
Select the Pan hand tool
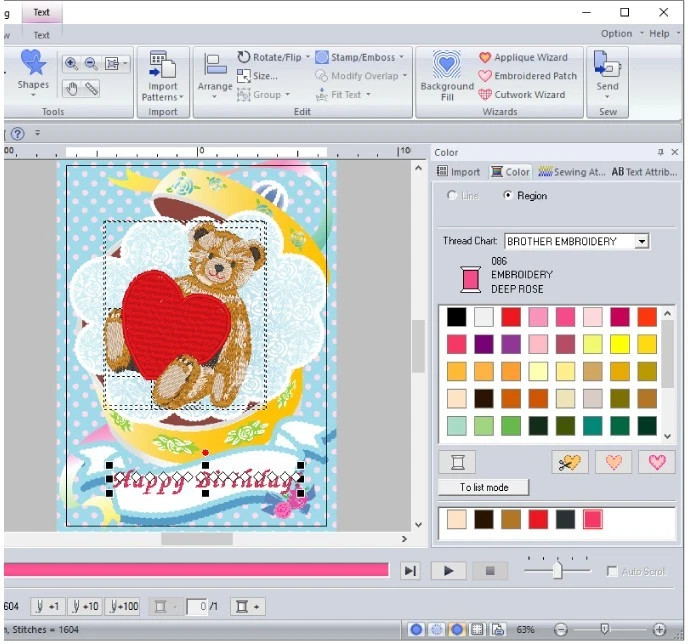tap(72, 89)
